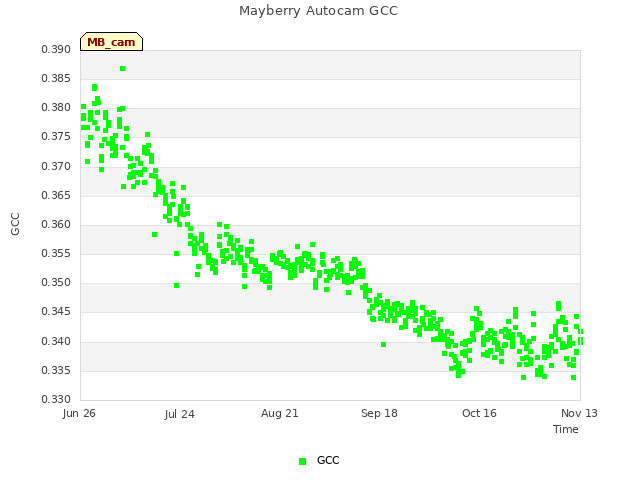
Task: Click the isolated data point near 0.350 in July
Action: pos(176,285)
